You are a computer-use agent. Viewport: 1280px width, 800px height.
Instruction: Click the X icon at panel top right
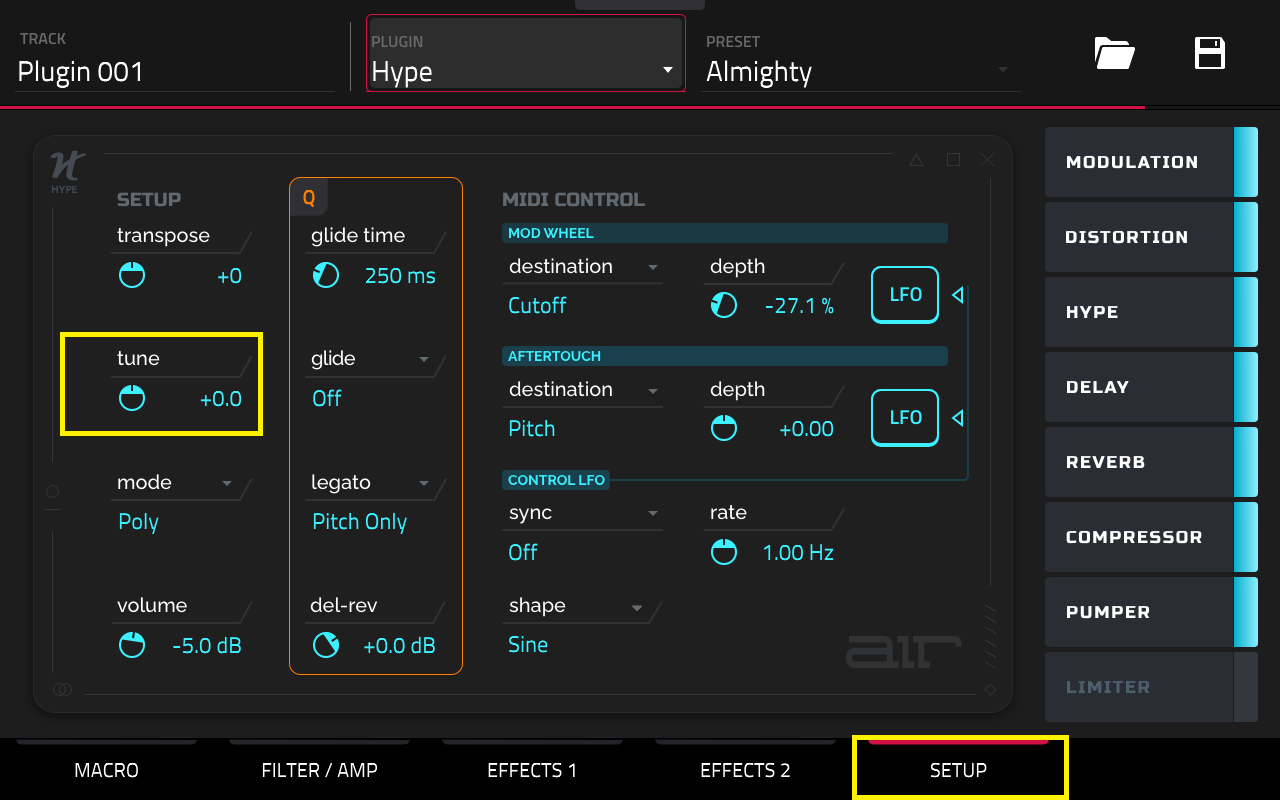(x=988, y=160)
